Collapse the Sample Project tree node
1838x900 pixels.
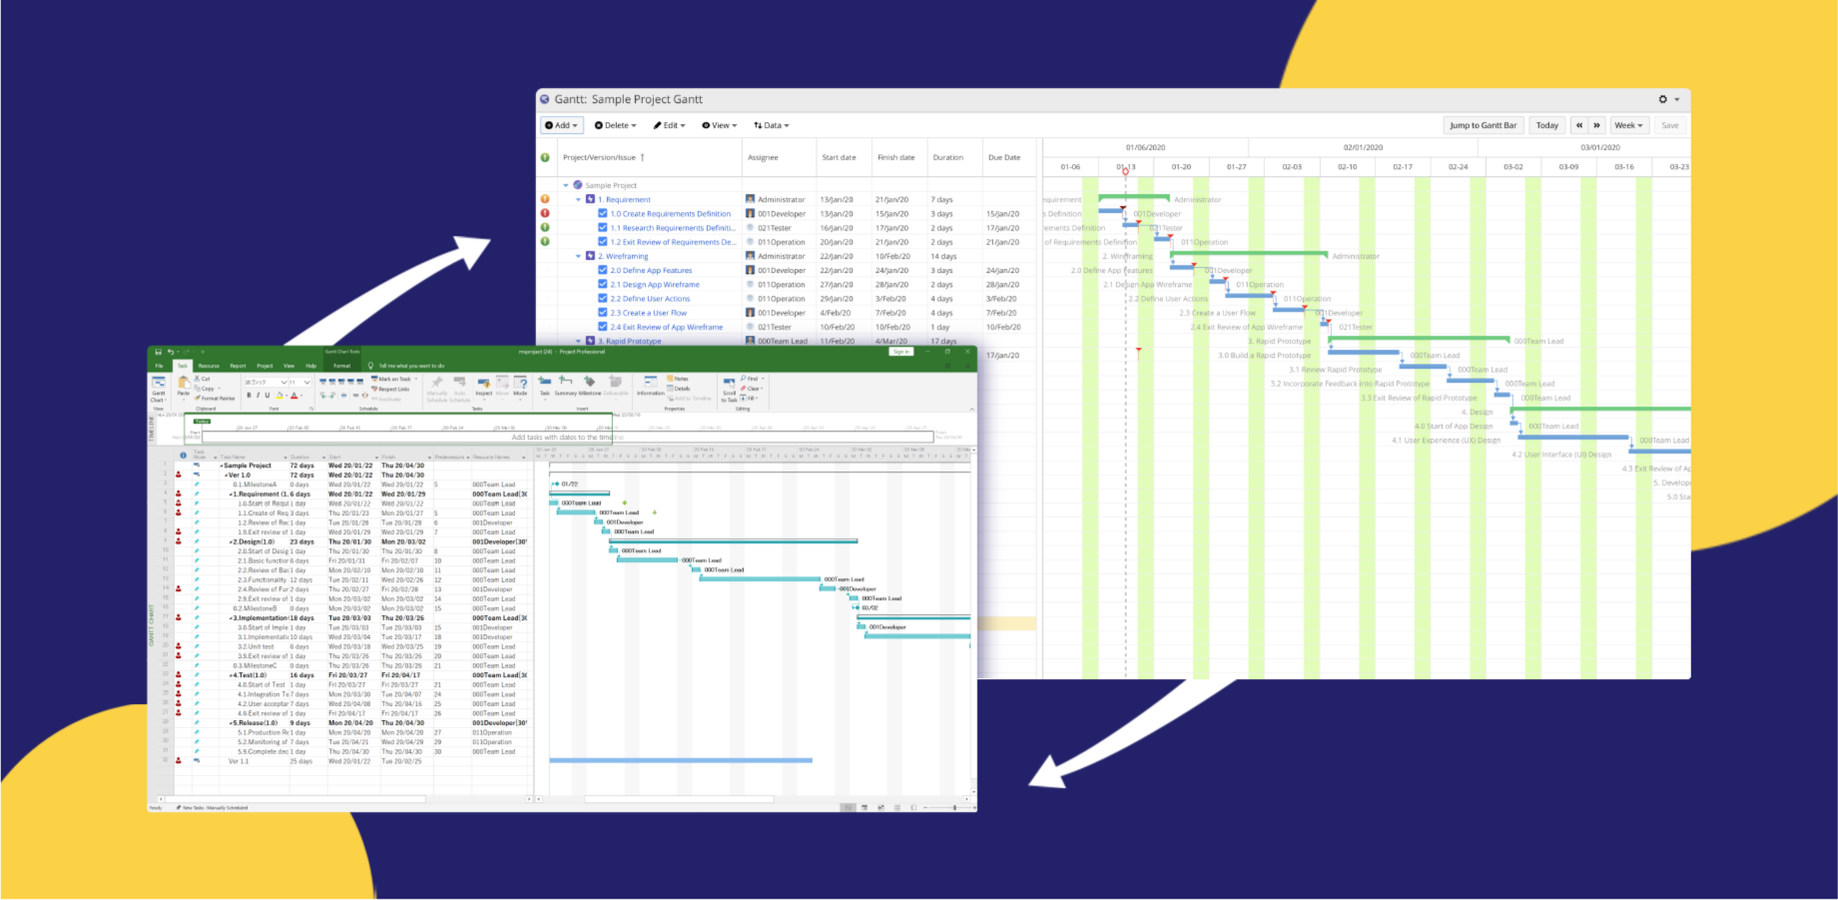pos(566,185)
